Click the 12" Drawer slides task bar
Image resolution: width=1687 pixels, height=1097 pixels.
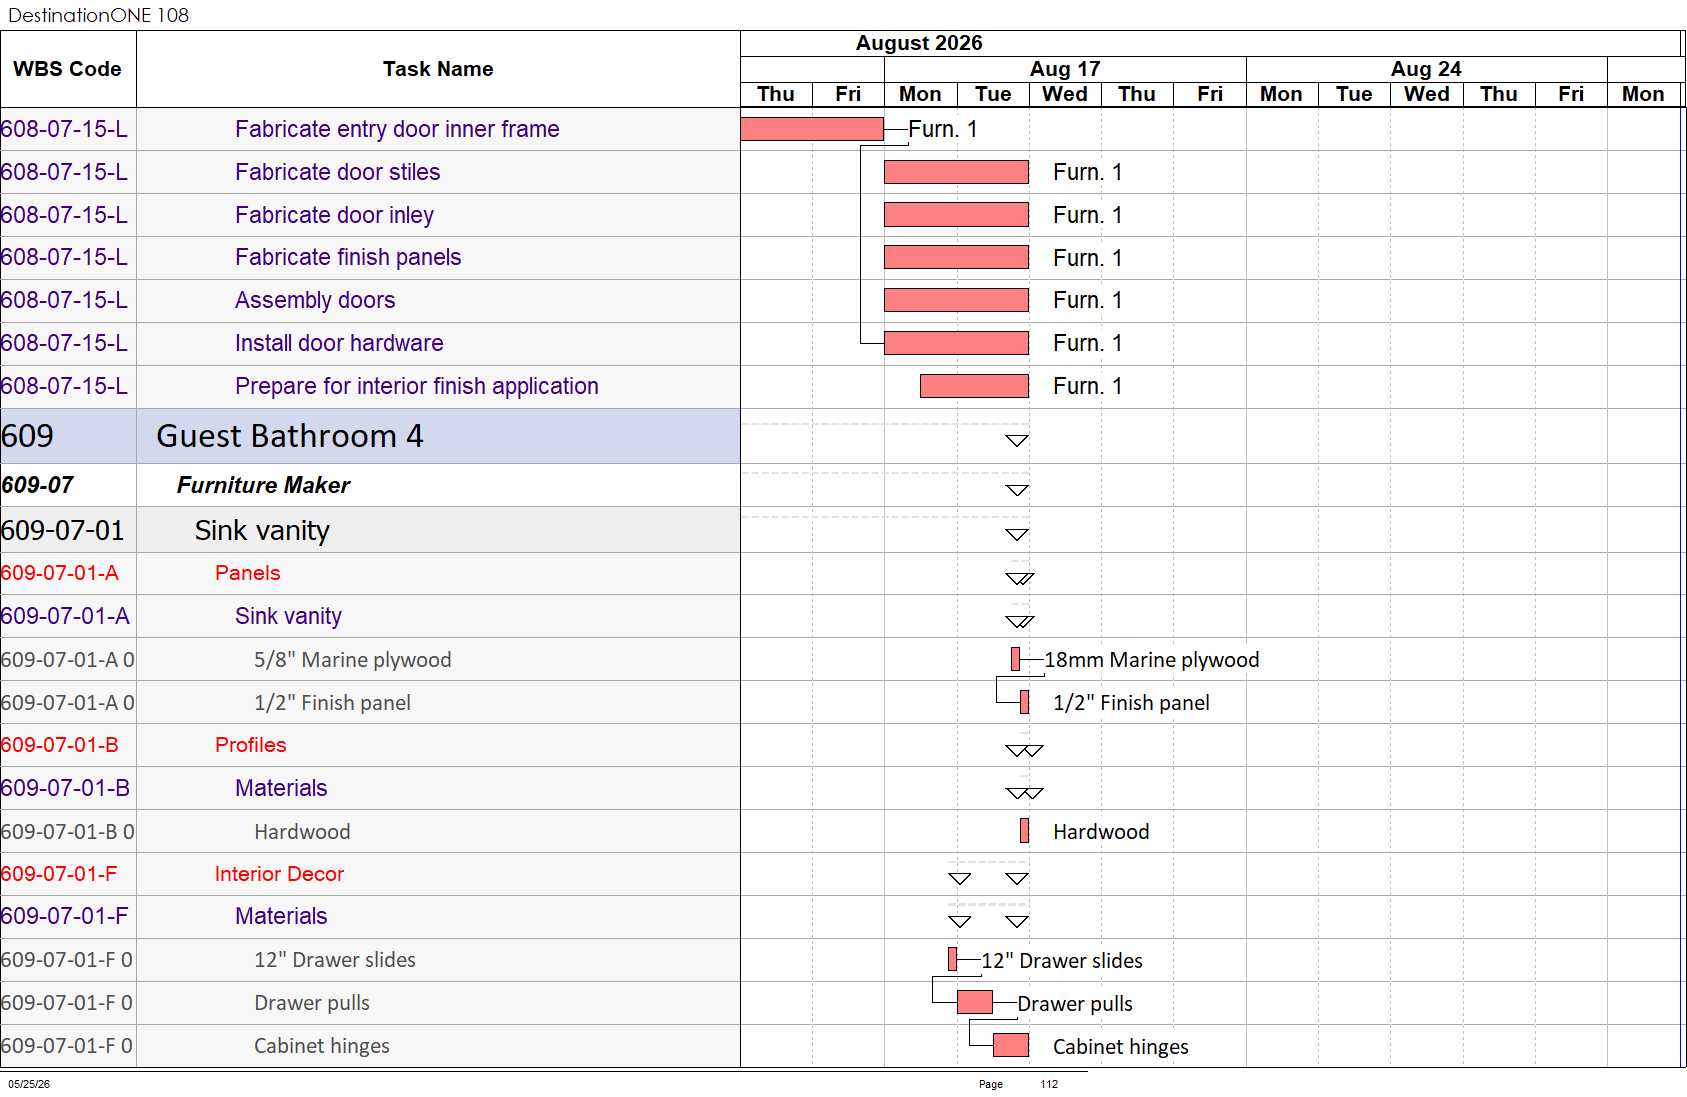[952, 959]
